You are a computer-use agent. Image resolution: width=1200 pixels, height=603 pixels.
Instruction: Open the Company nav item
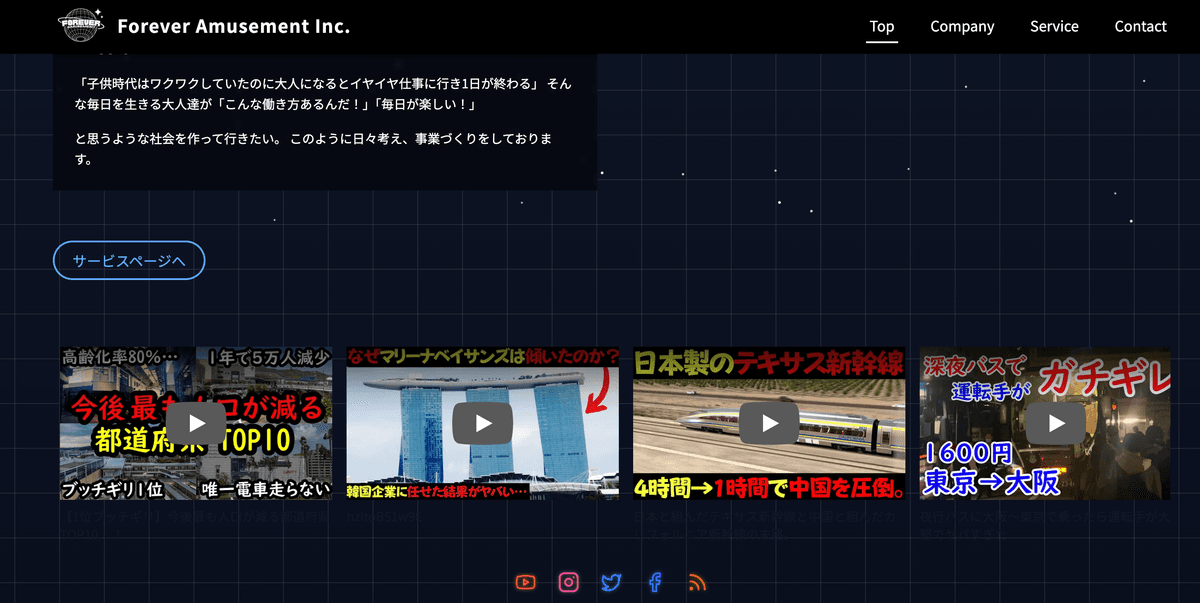point(962,26)
